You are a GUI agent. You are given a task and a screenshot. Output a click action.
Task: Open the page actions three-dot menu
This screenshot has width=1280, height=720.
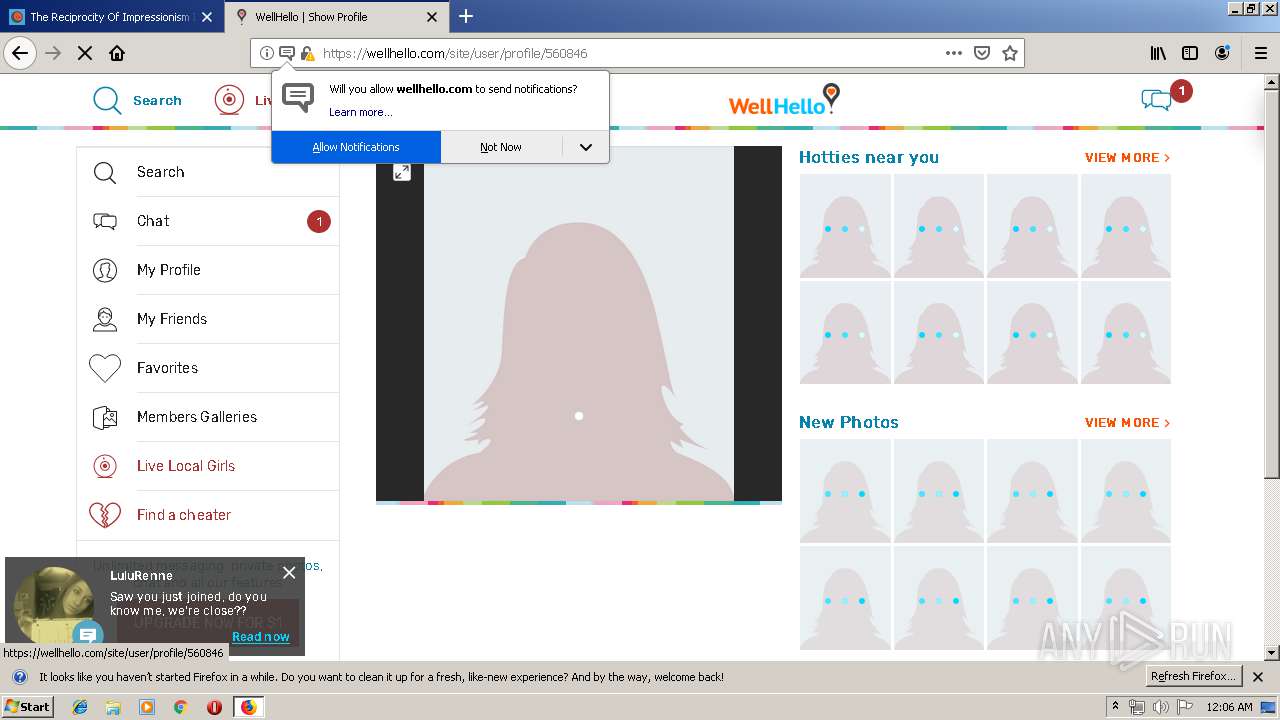[x=954, y=53]
